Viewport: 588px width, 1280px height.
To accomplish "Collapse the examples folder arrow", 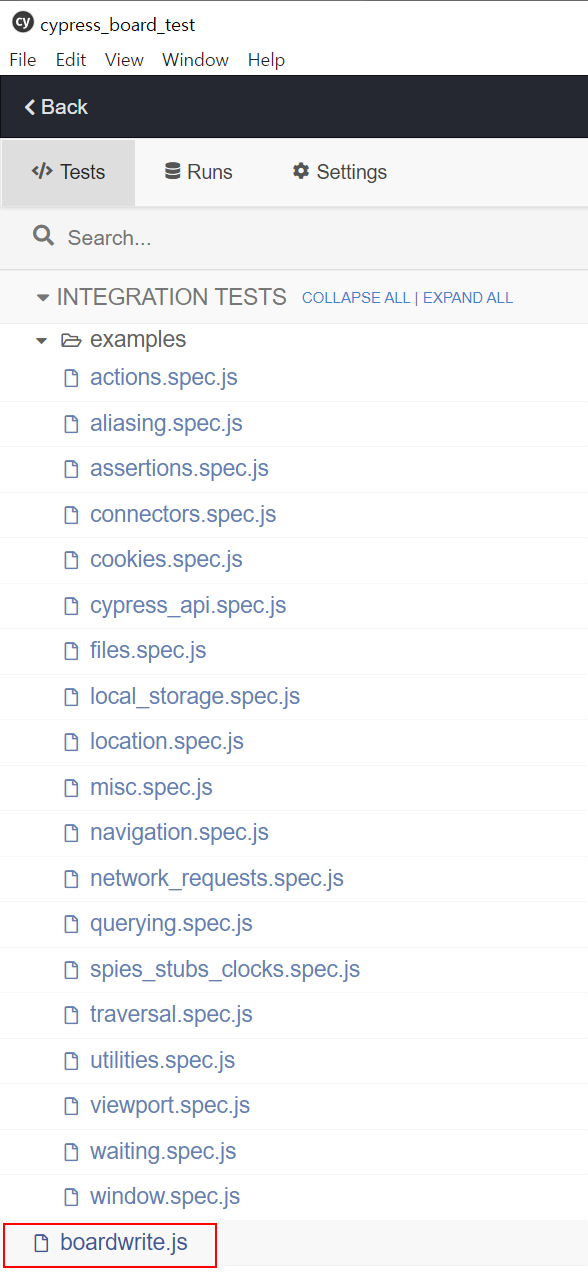I will (41, 341).
